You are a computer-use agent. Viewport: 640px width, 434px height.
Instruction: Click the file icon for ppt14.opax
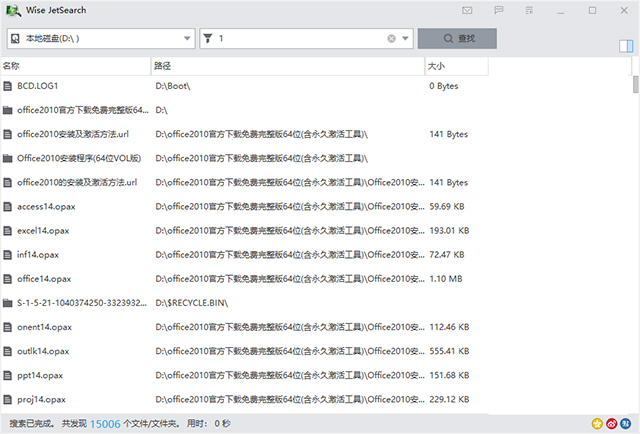(7, 375)
